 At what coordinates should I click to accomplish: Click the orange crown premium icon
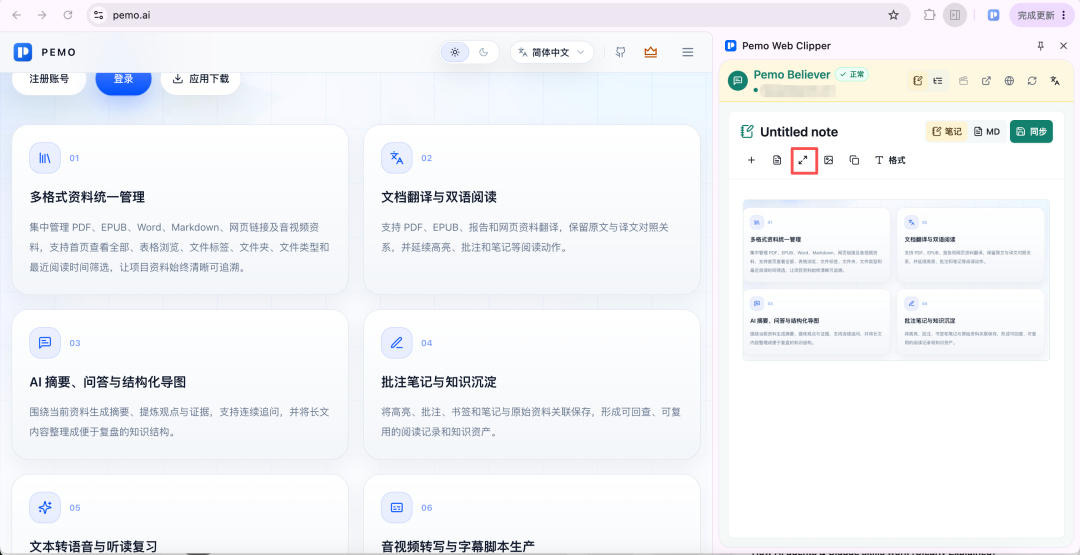click(650, 52)
